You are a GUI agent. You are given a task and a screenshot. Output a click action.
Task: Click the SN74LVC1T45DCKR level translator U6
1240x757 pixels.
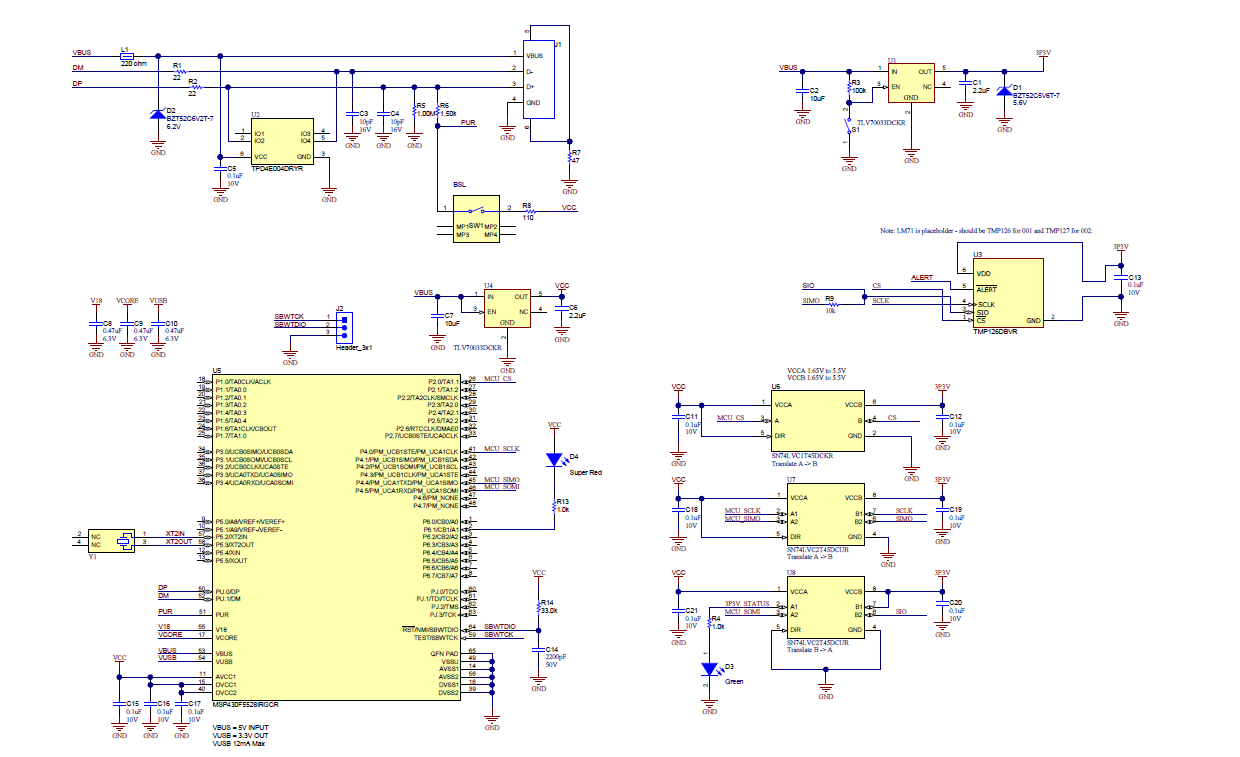[817, 420]
